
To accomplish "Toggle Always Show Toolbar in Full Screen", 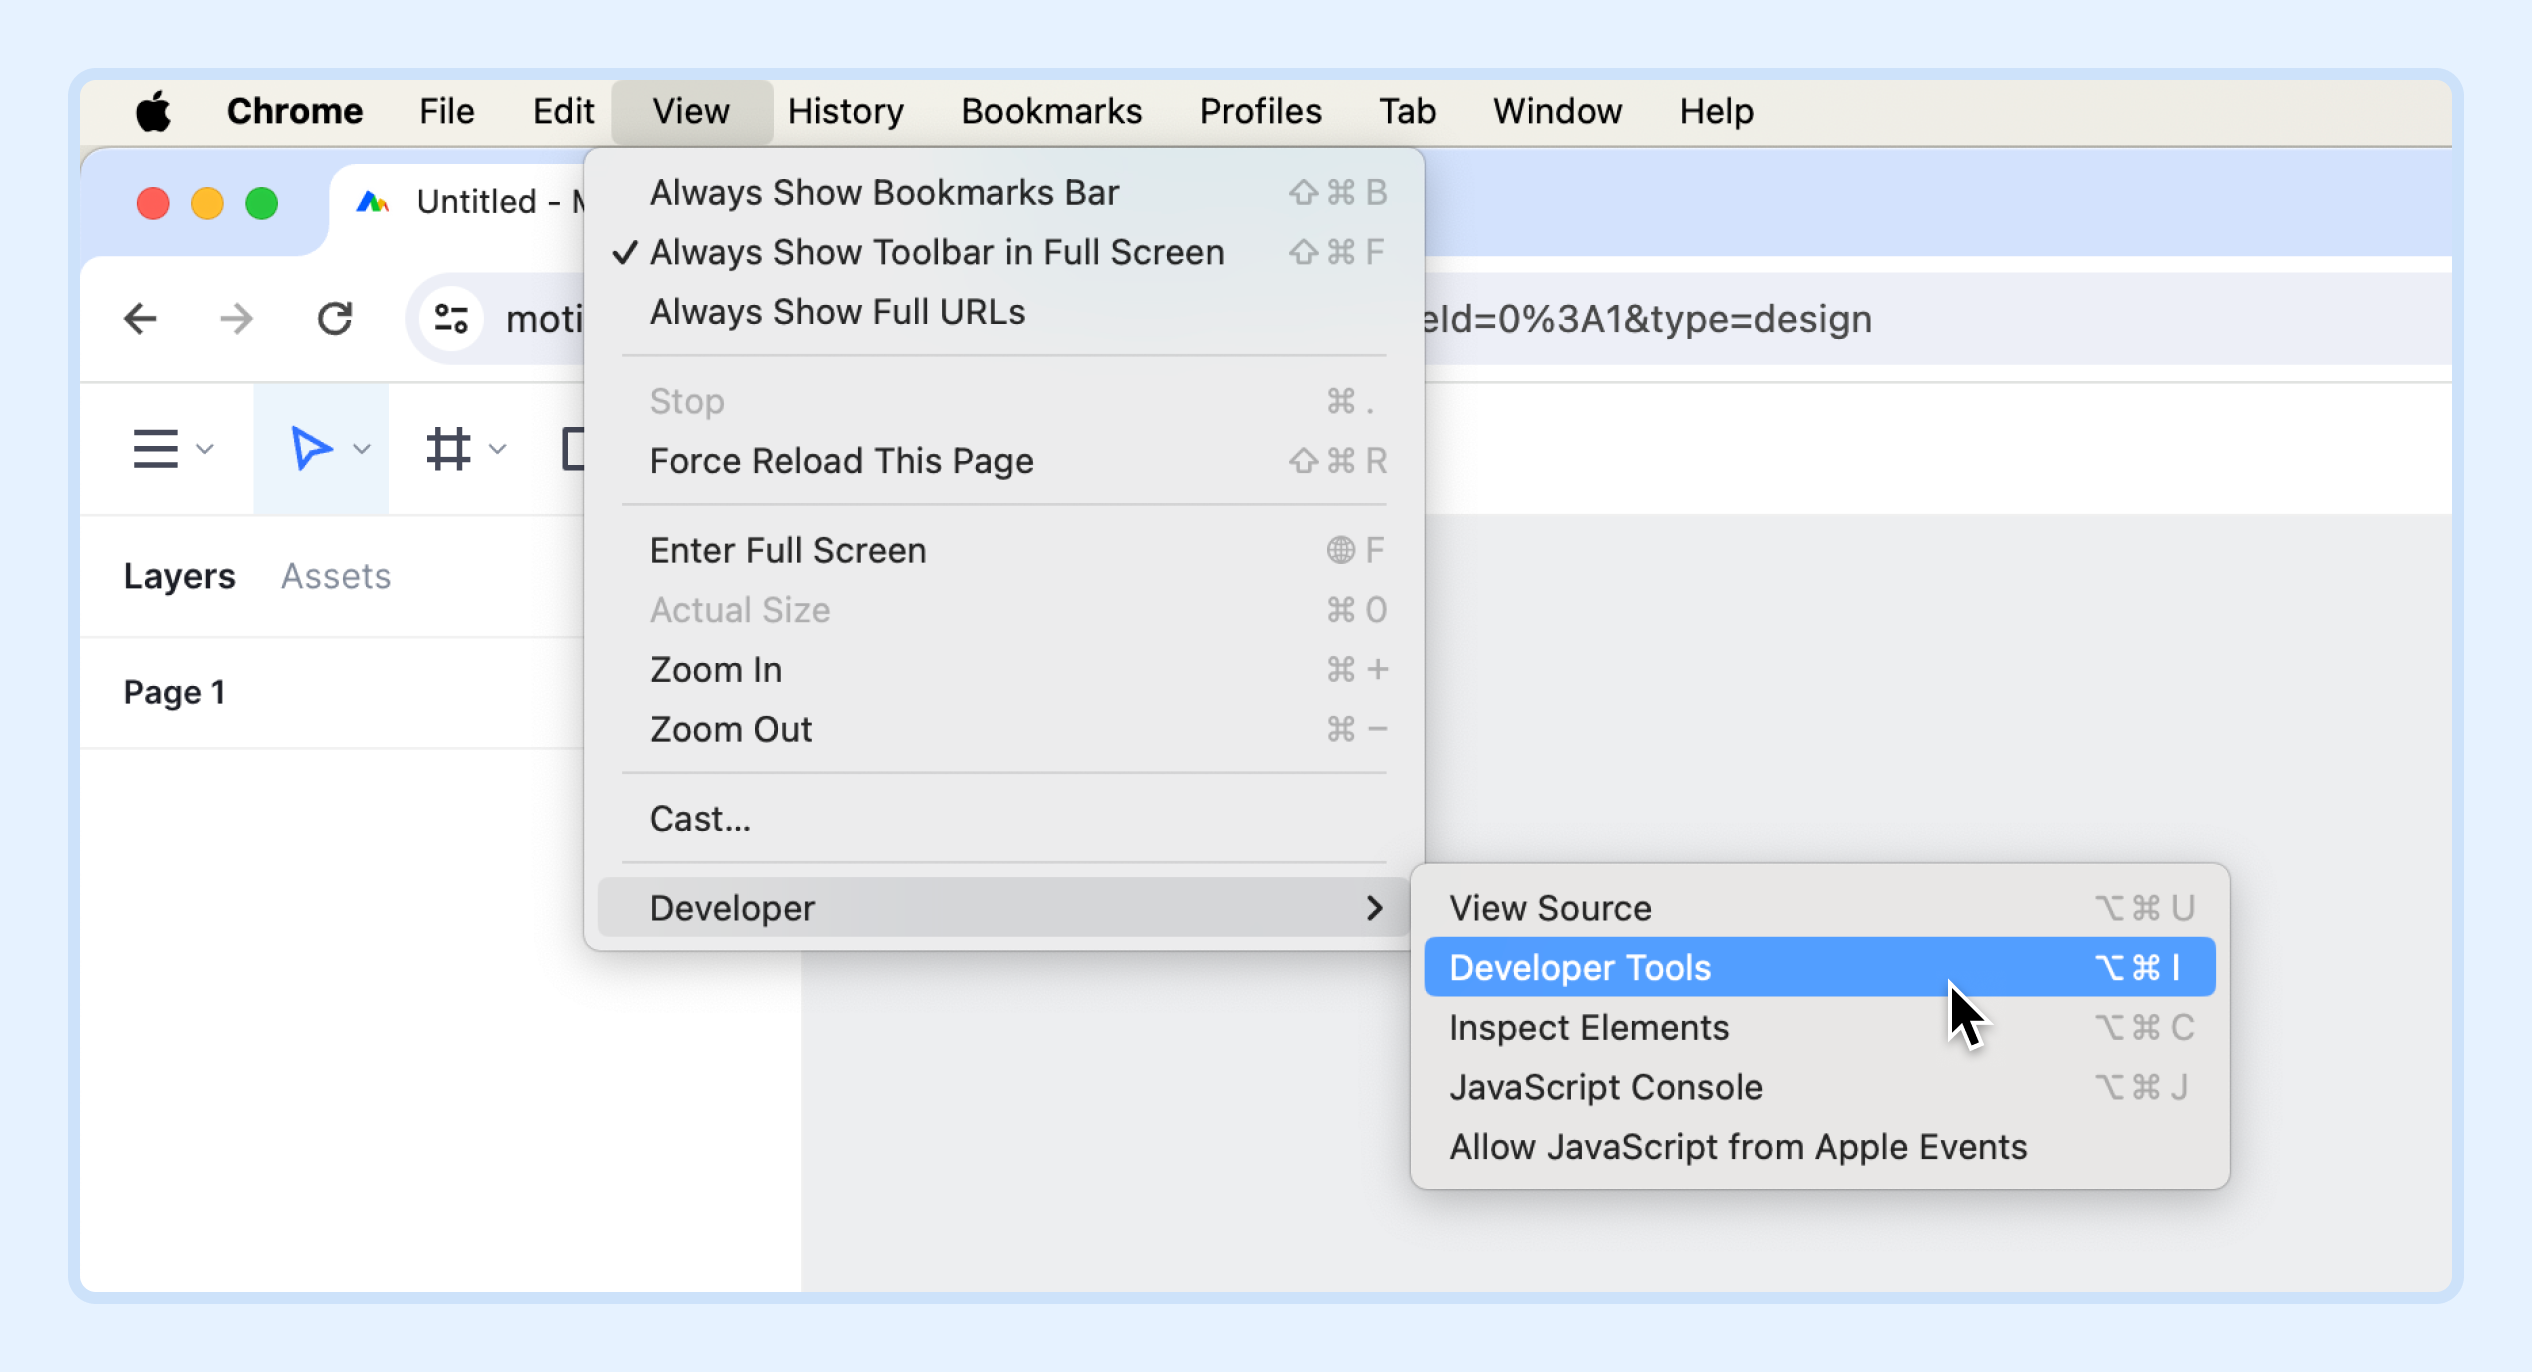I will click(1004, 252).
